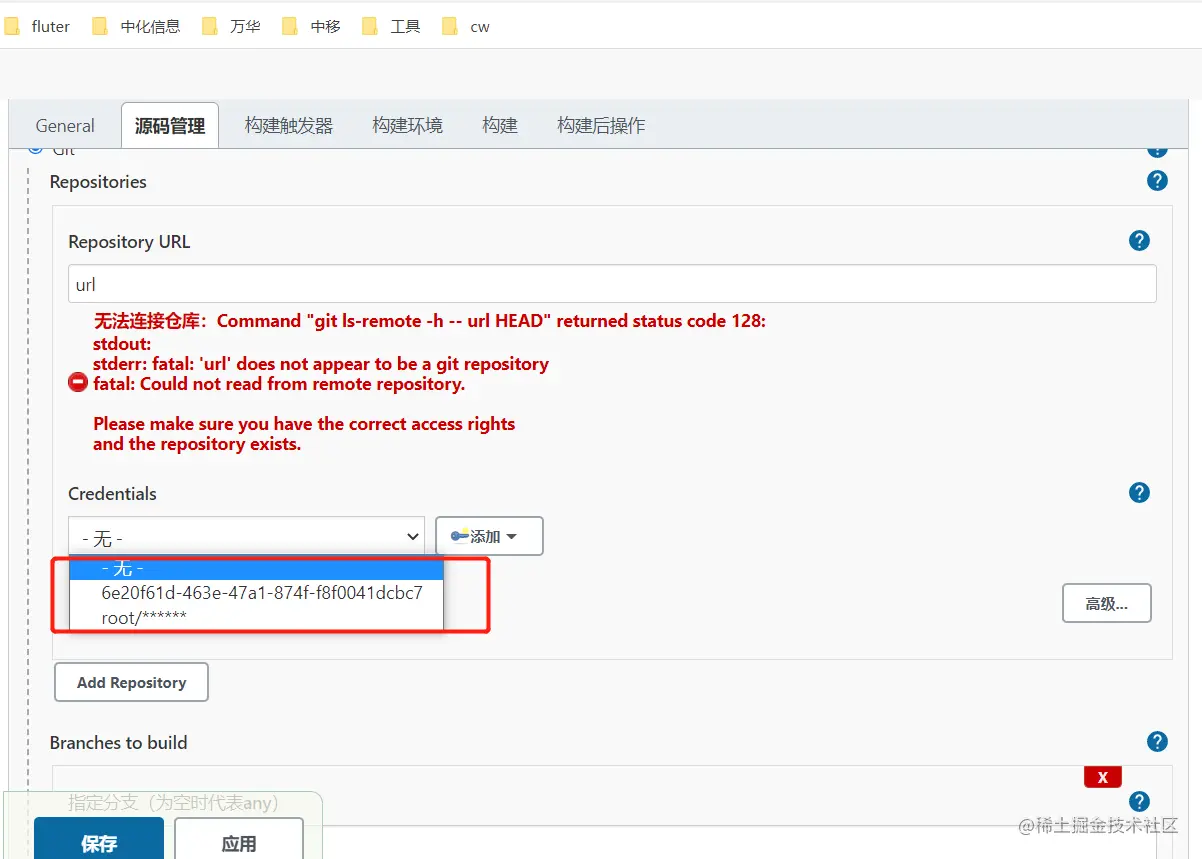1202x859 pixels.
Task: Open the 添加 credentials dropdown button
Action: [489, 536]
